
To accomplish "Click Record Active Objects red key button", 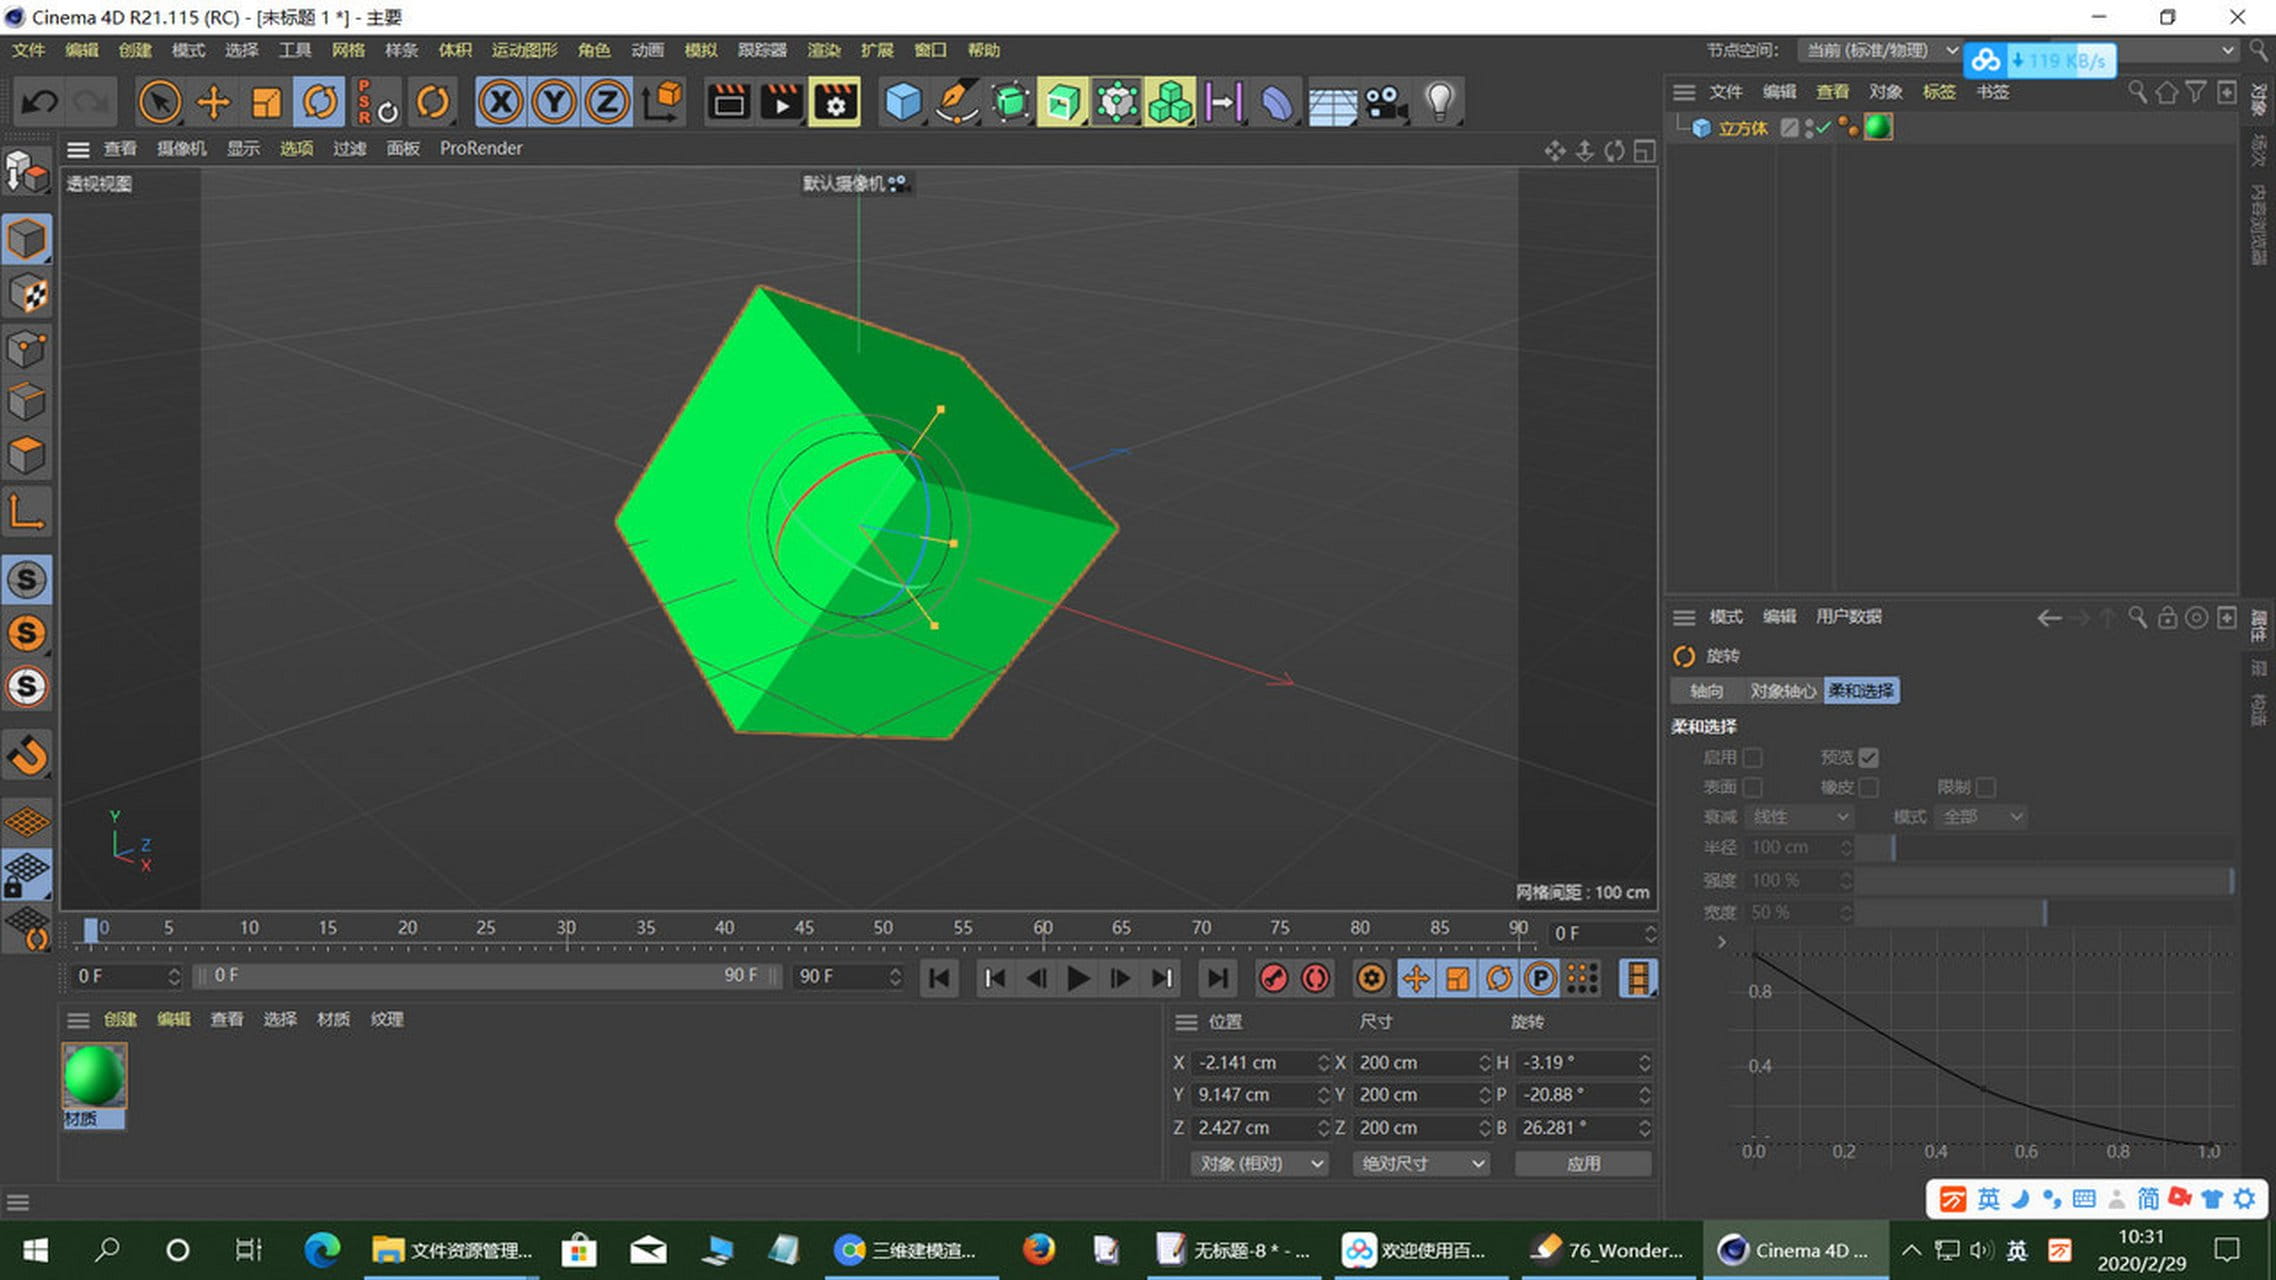I will (1273, 978).
